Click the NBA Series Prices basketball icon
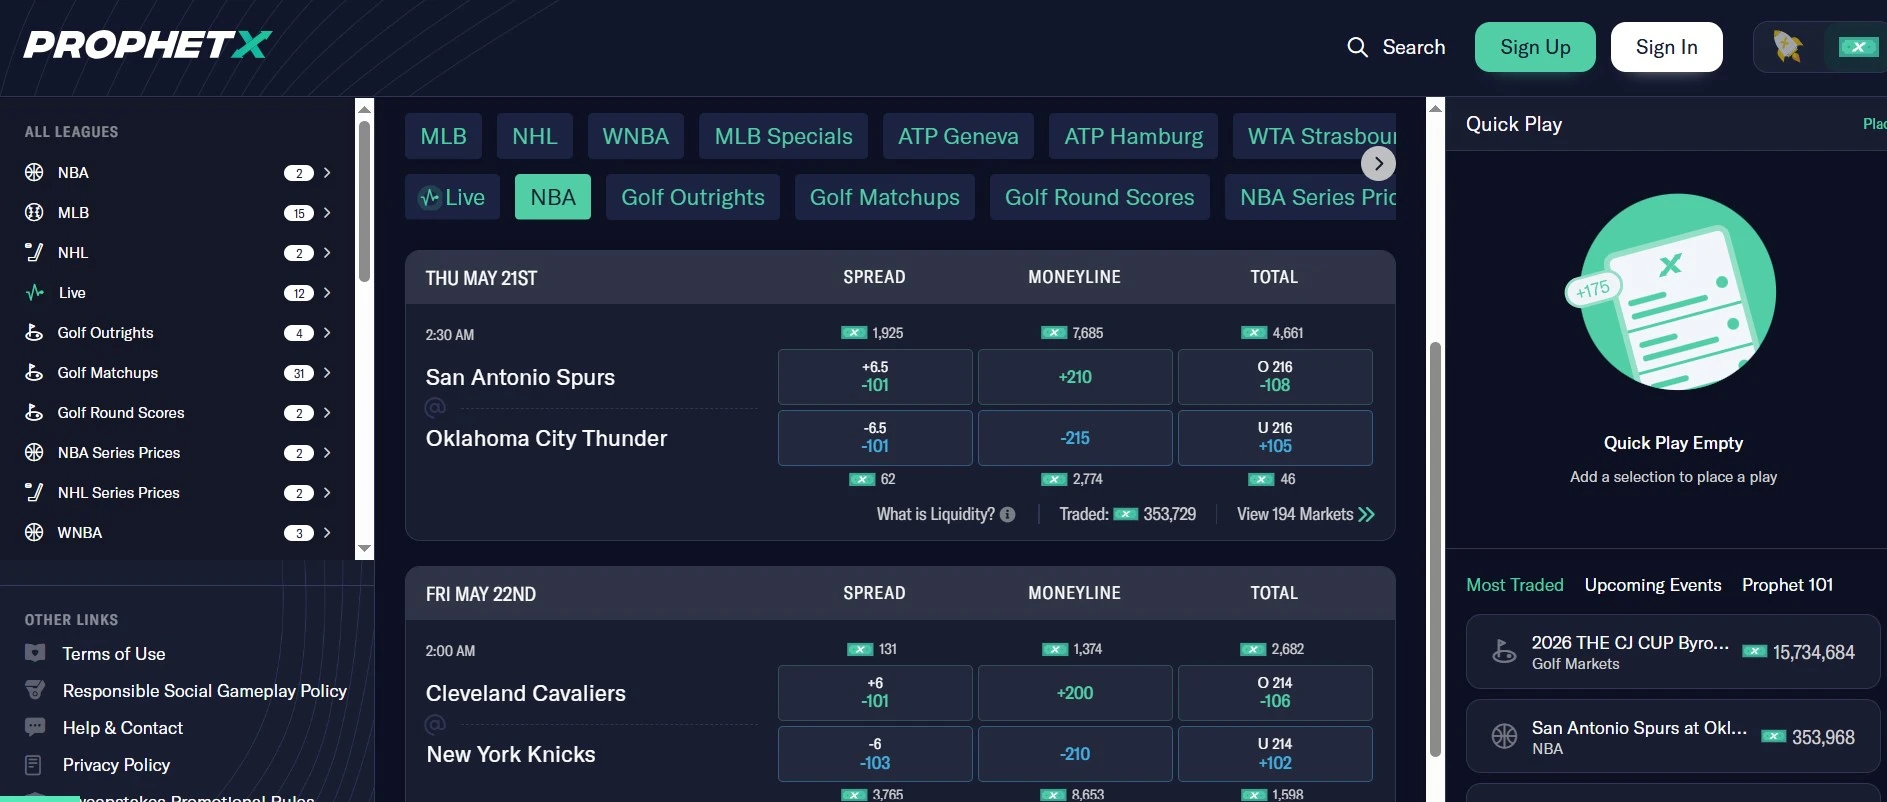1887x802 pixels. (x=34, y=452)
